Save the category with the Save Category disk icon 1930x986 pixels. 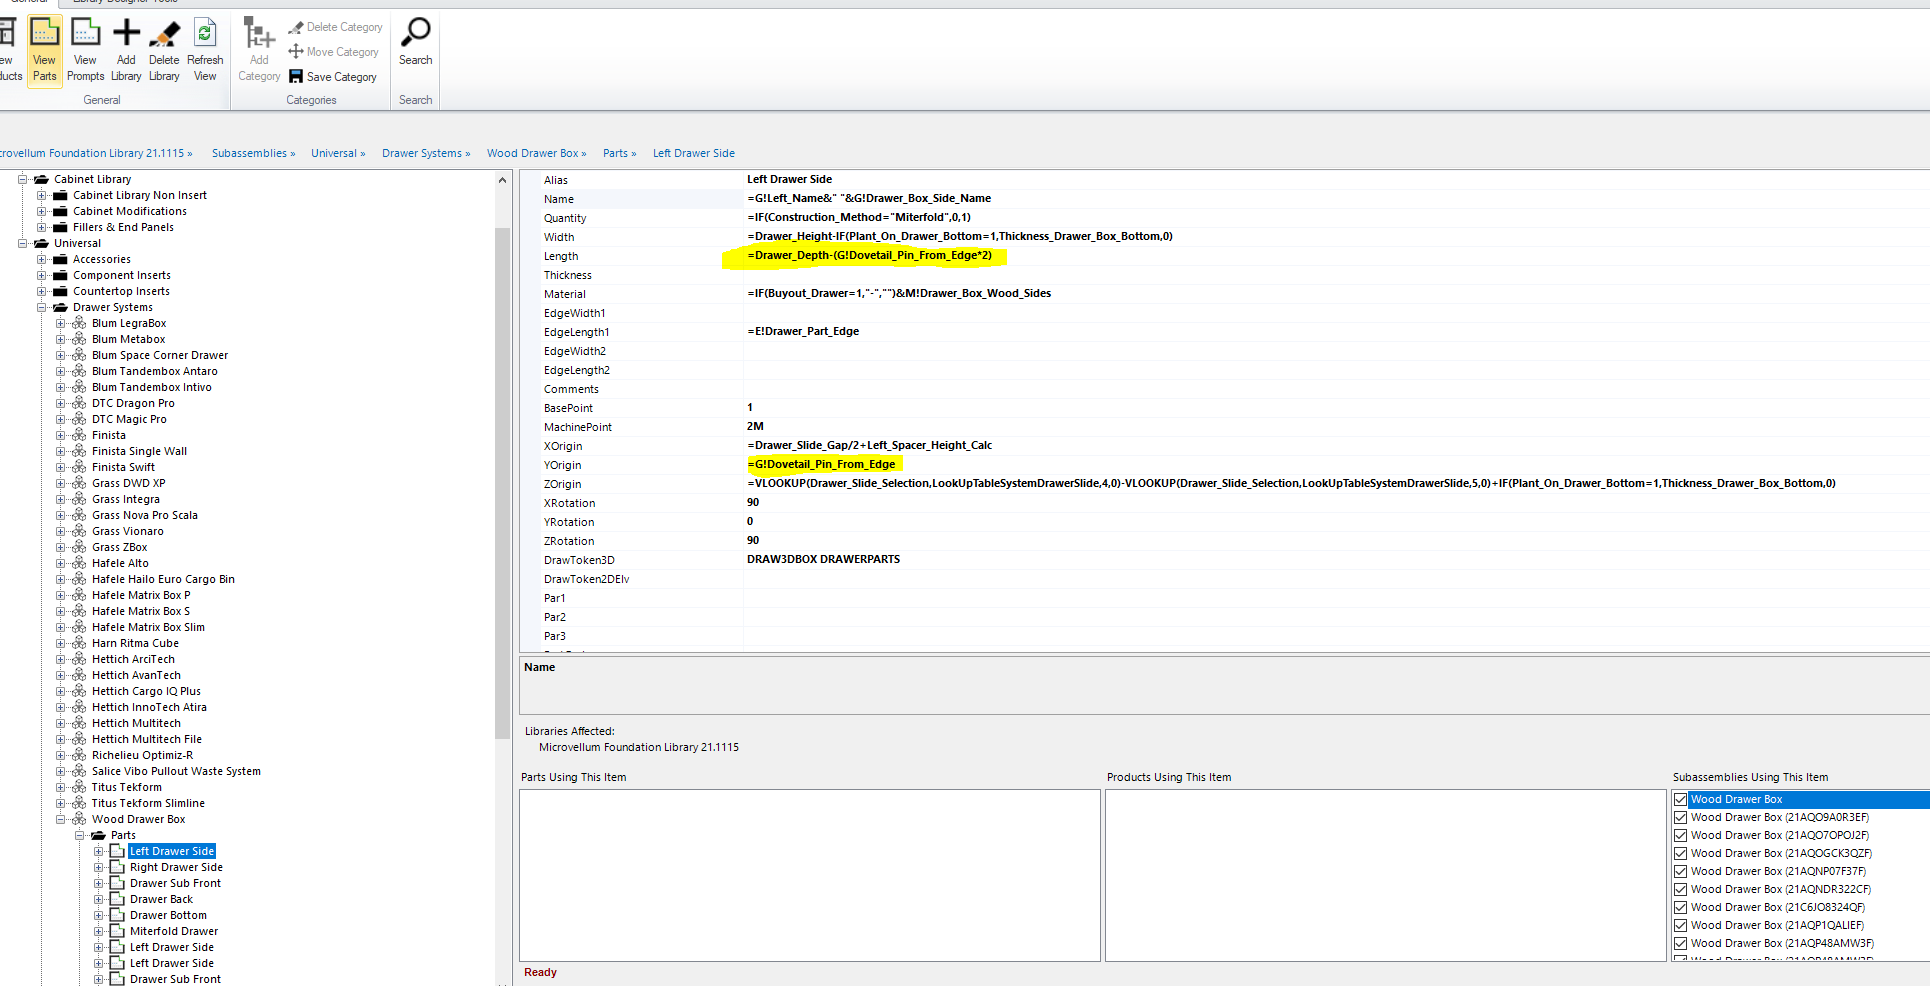[296, 76]
